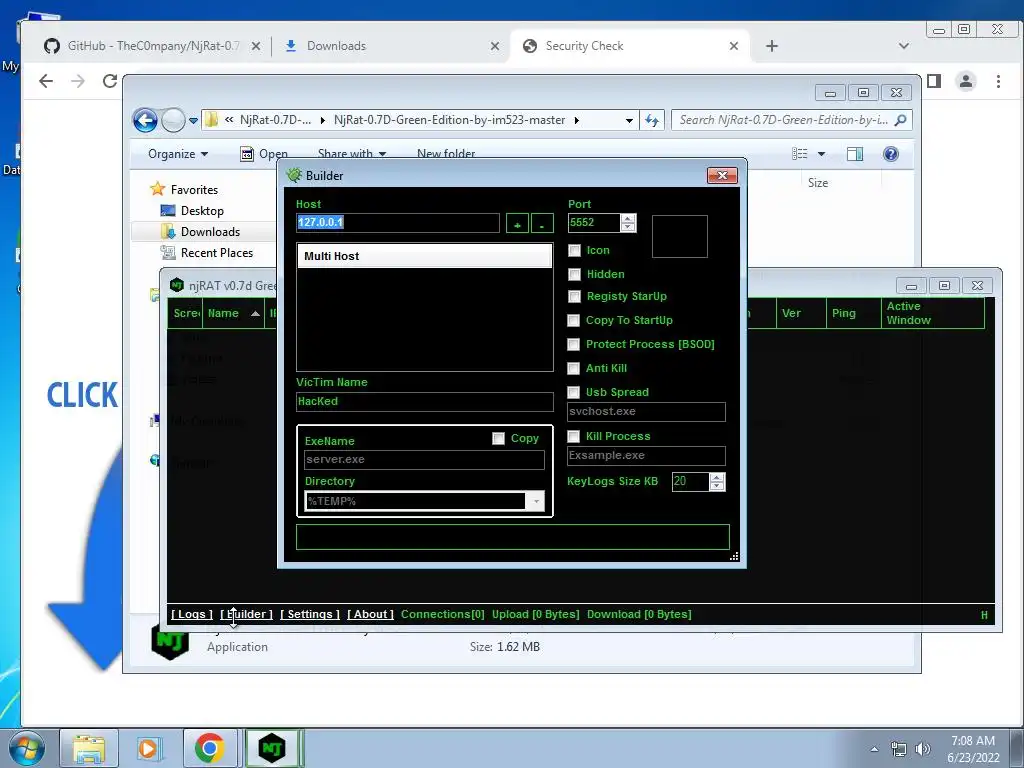Enable the Icon checkbox in Builder
This screenshot has width=1024, height=768.
[574, 251]
